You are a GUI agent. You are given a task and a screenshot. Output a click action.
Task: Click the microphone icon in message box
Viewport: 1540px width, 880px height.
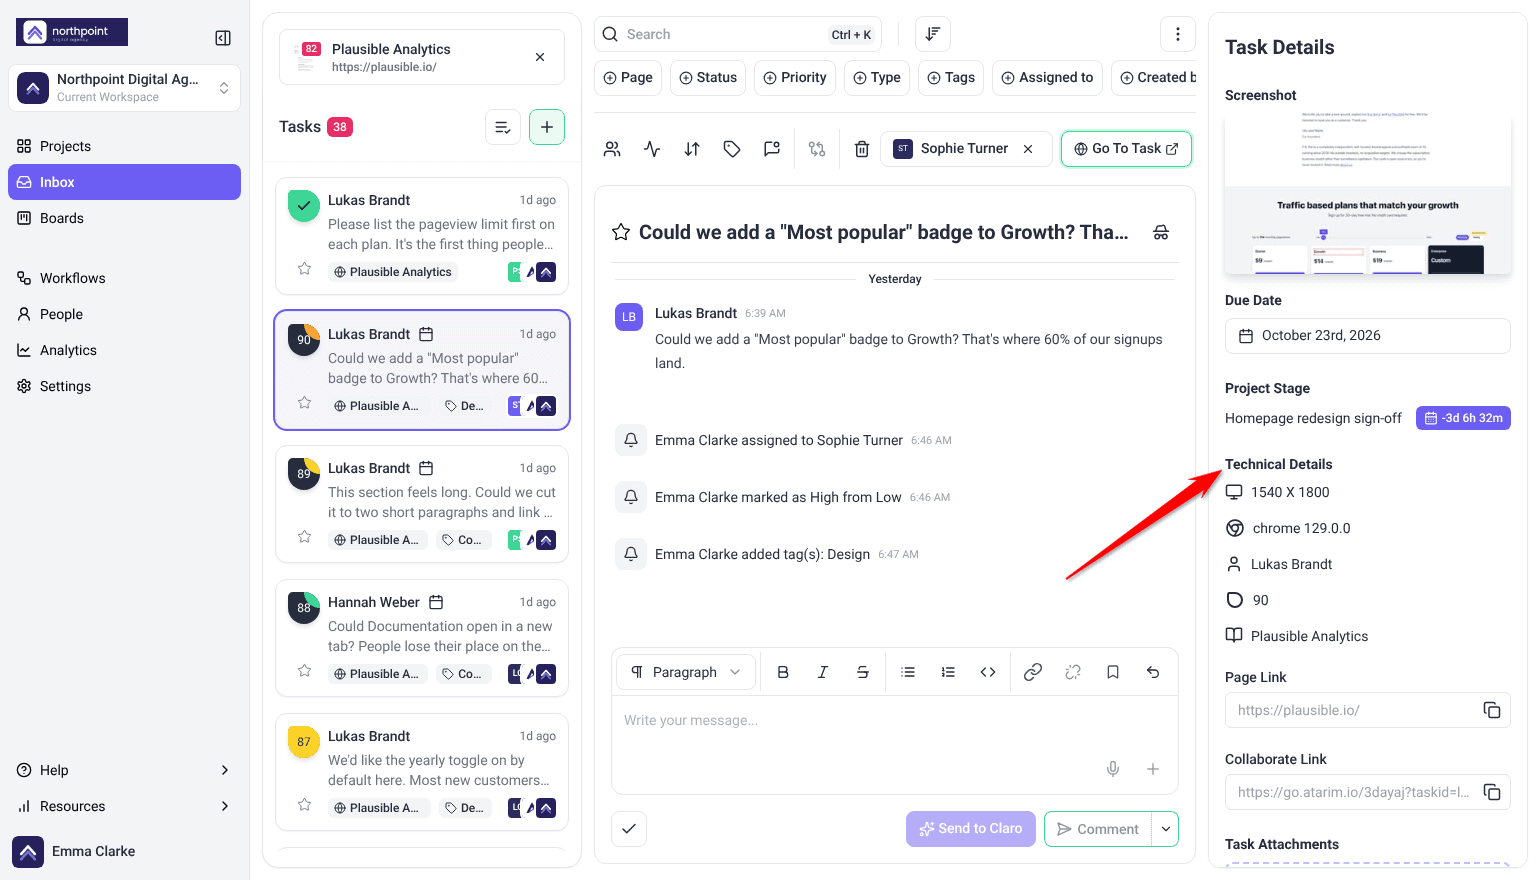click(x=1113, y=769)
